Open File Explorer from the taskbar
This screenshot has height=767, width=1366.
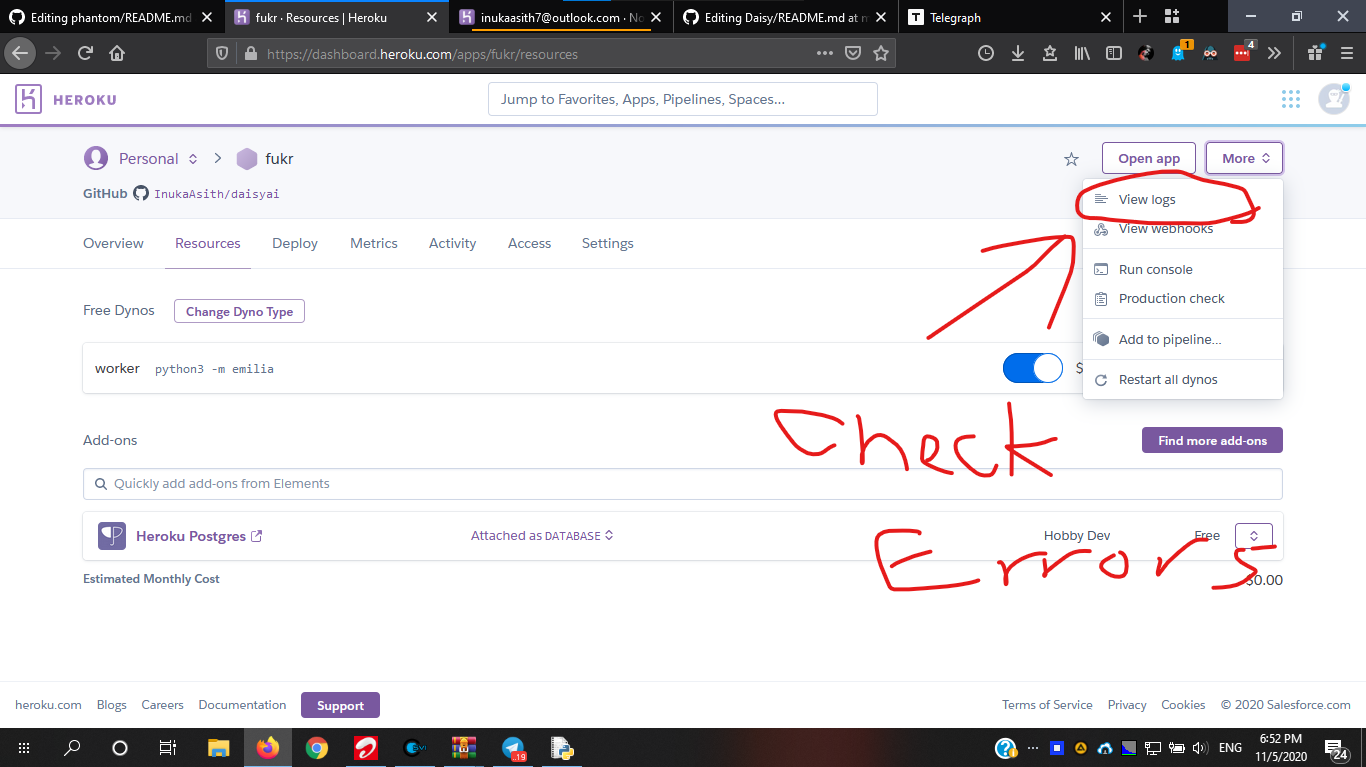pyautogui.click(x=219, y=748)
